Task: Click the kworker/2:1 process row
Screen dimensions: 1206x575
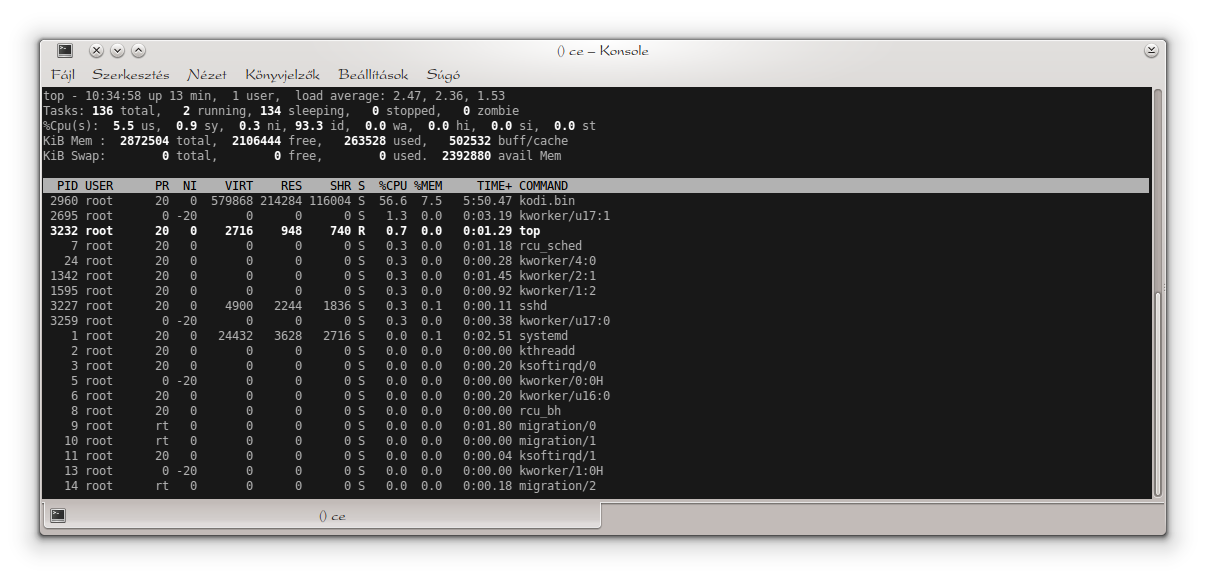Action: [595, 276]
